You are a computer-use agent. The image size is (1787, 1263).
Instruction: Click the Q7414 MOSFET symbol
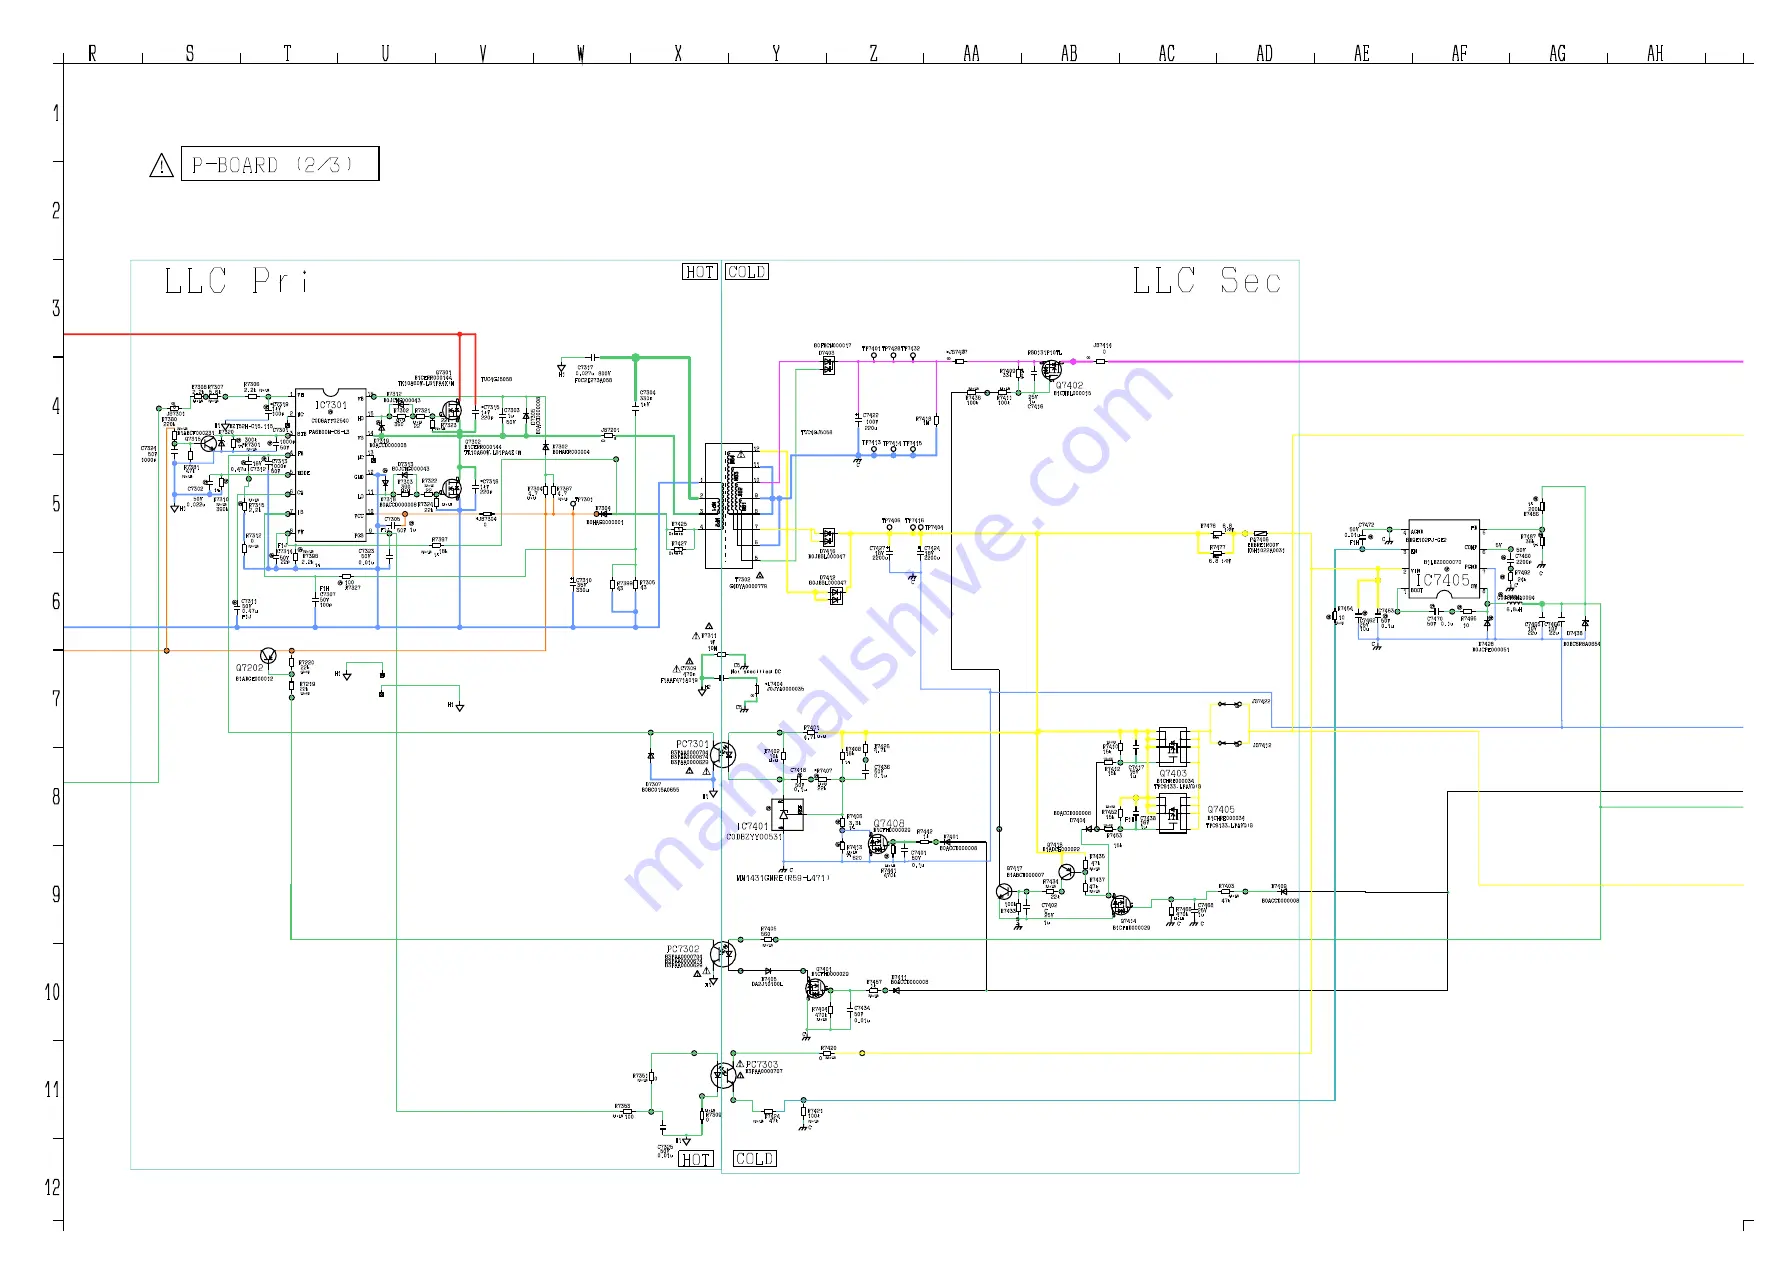click(x=1121, y=905)
